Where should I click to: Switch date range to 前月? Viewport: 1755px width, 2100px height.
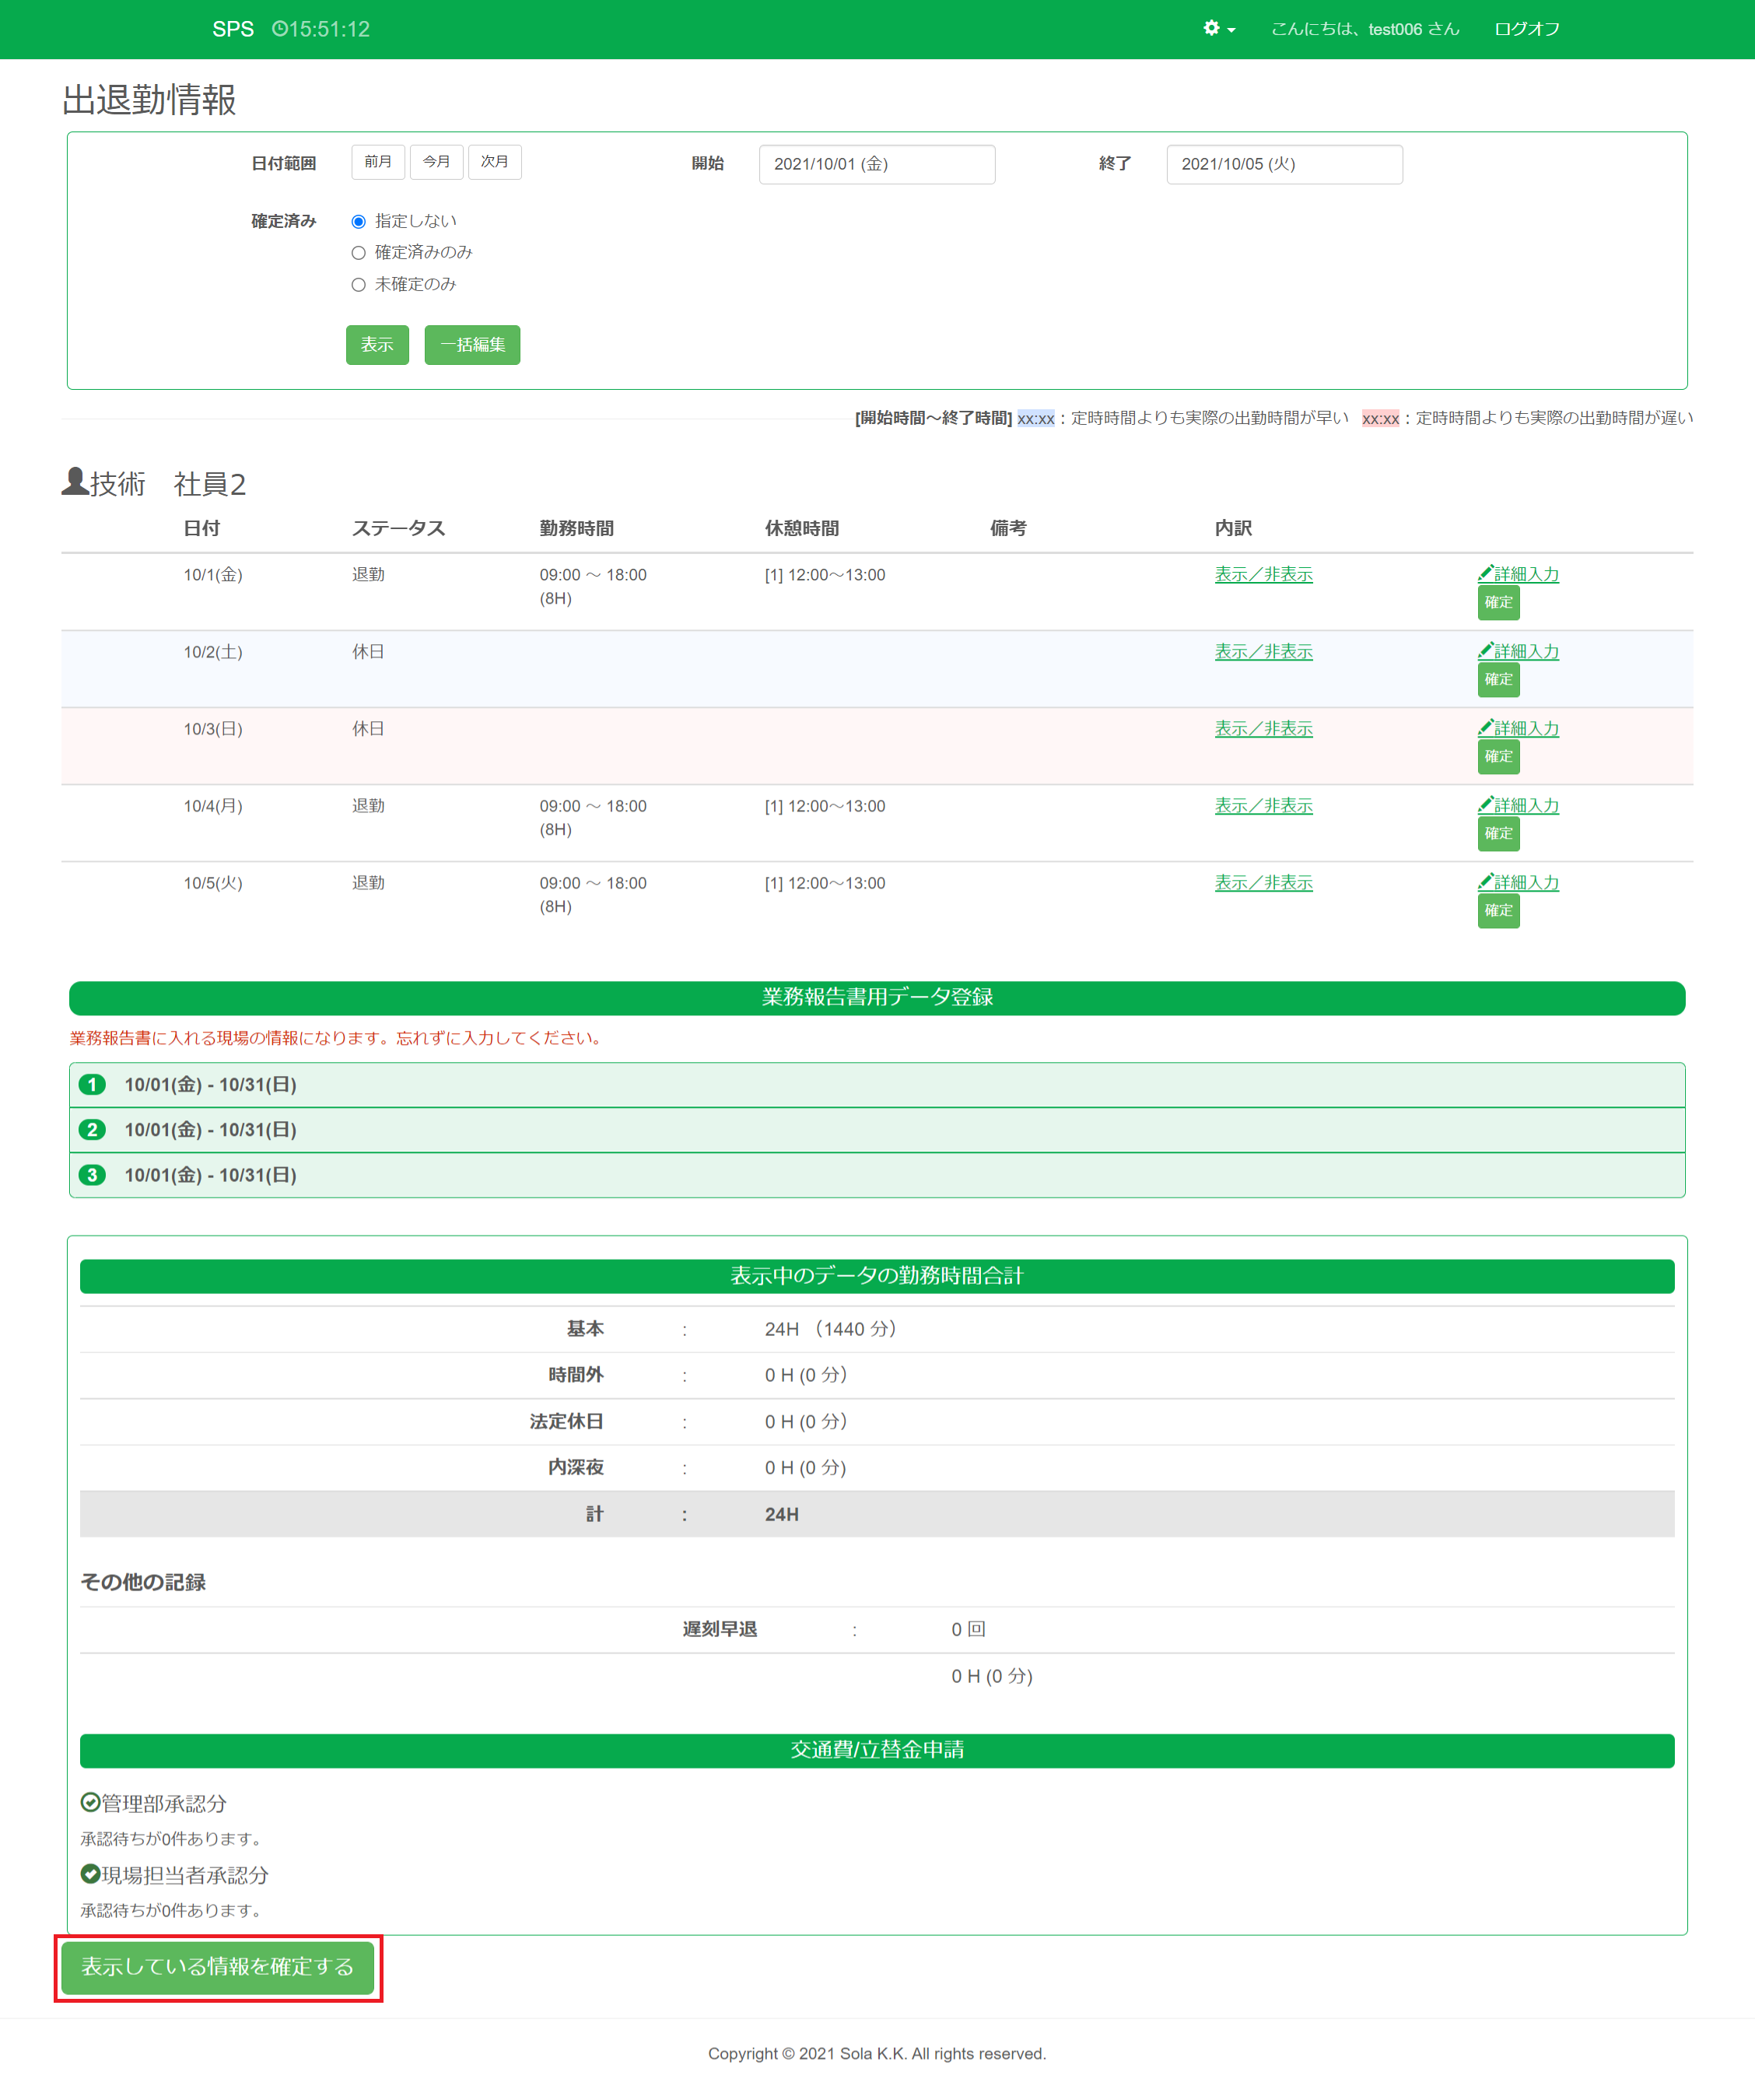pos(378,162)
